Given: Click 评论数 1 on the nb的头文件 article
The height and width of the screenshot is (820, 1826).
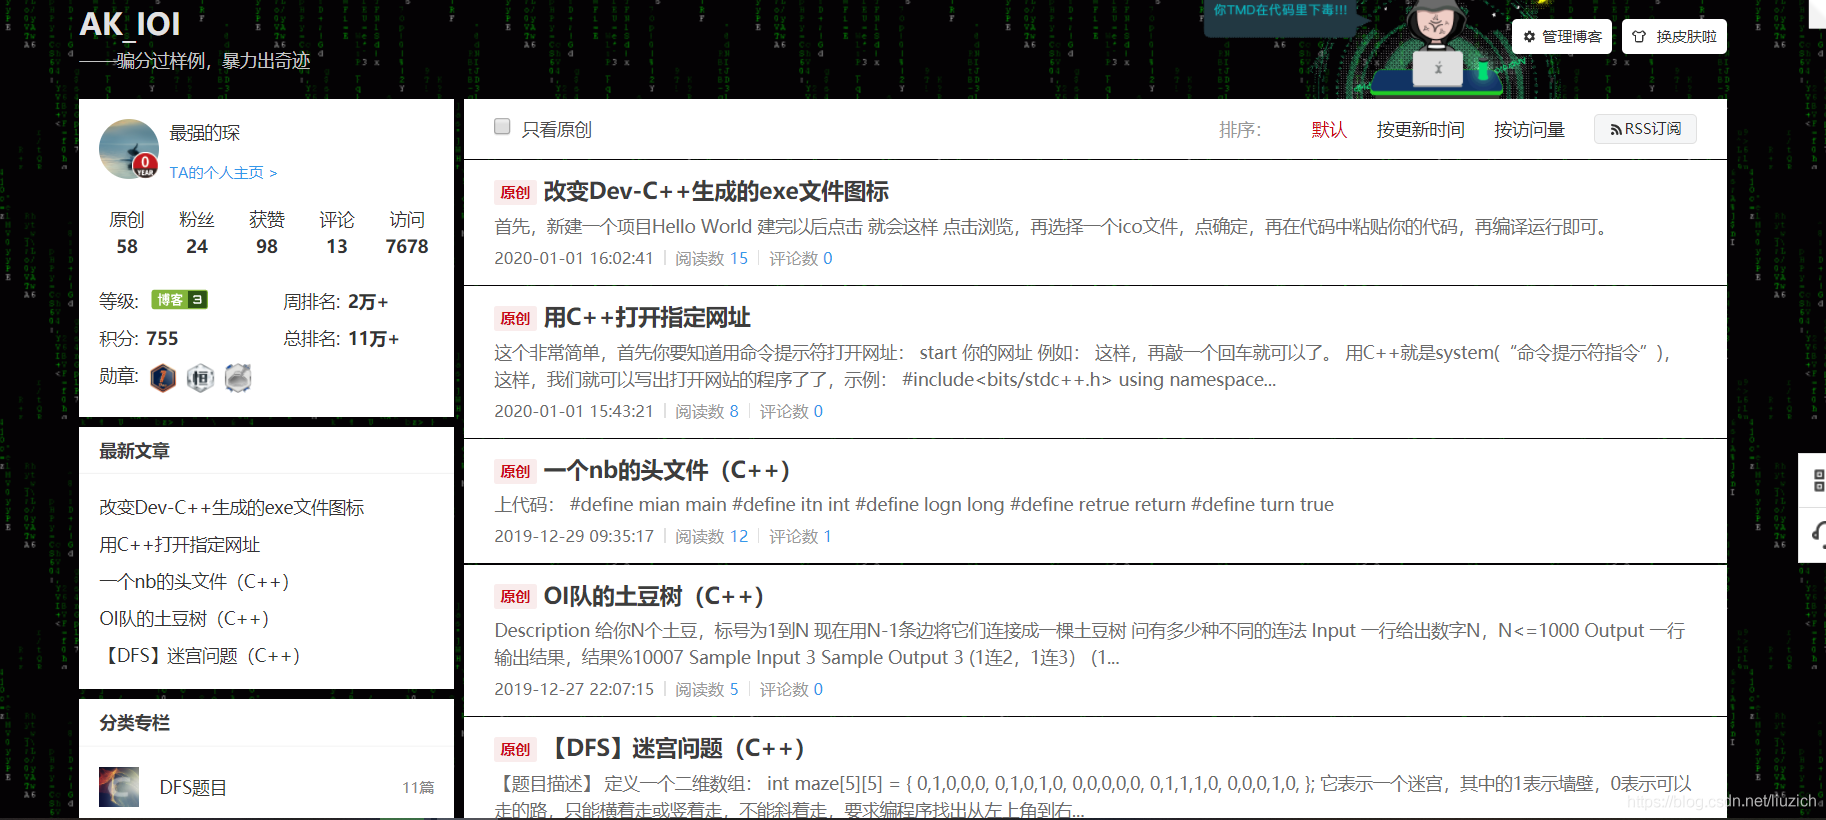Looking at the screenshot, I should coord(800,536).
